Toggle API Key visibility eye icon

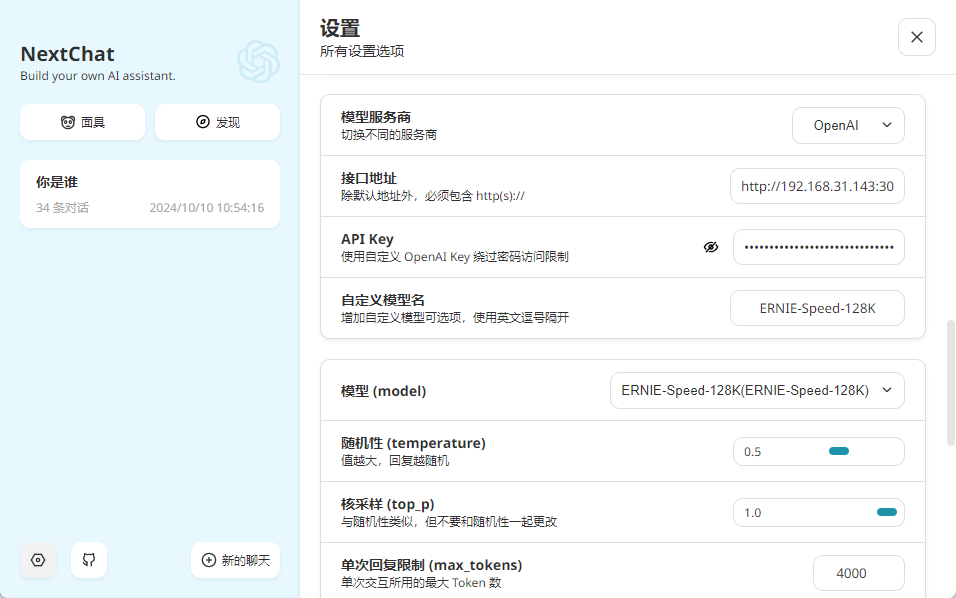(x=711, y=247)
